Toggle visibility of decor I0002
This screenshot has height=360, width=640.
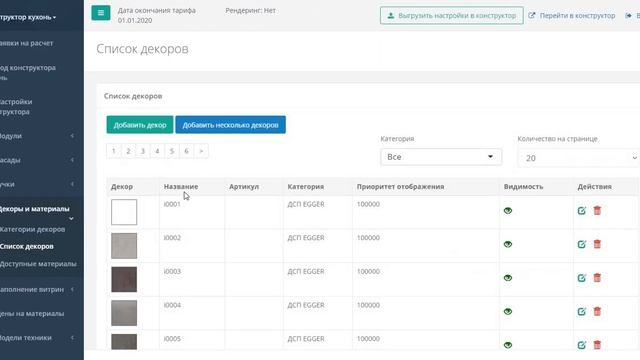508,244
